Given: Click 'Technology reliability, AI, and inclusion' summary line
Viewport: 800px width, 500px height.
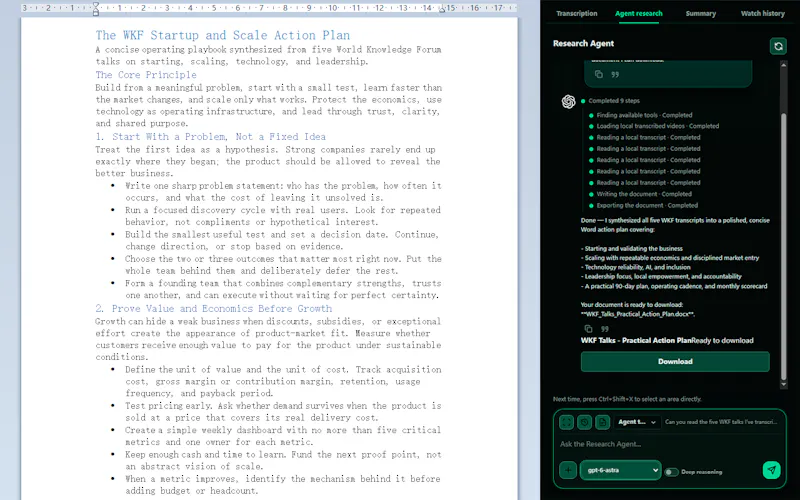Looking at the screenshot, I should tap(635, 267).
